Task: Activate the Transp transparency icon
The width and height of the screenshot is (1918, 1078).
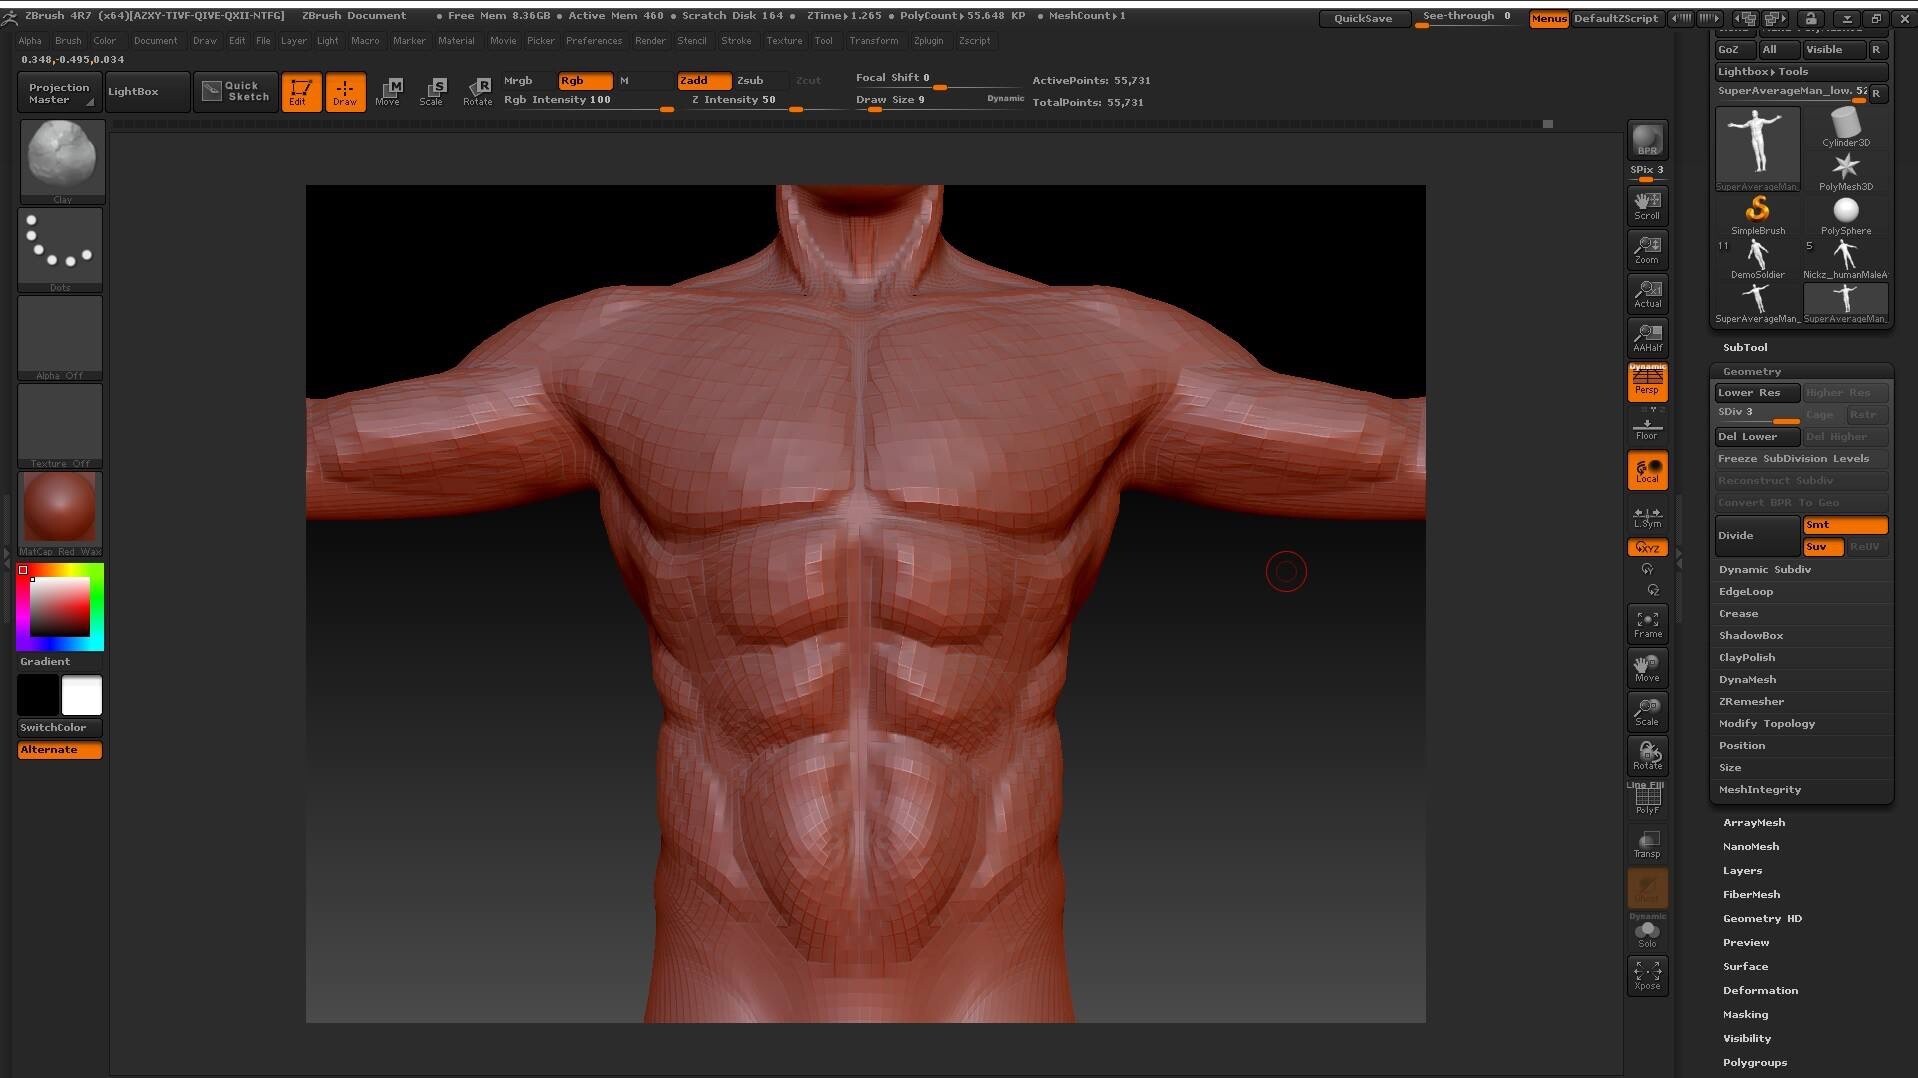Action: (1646, 843)
